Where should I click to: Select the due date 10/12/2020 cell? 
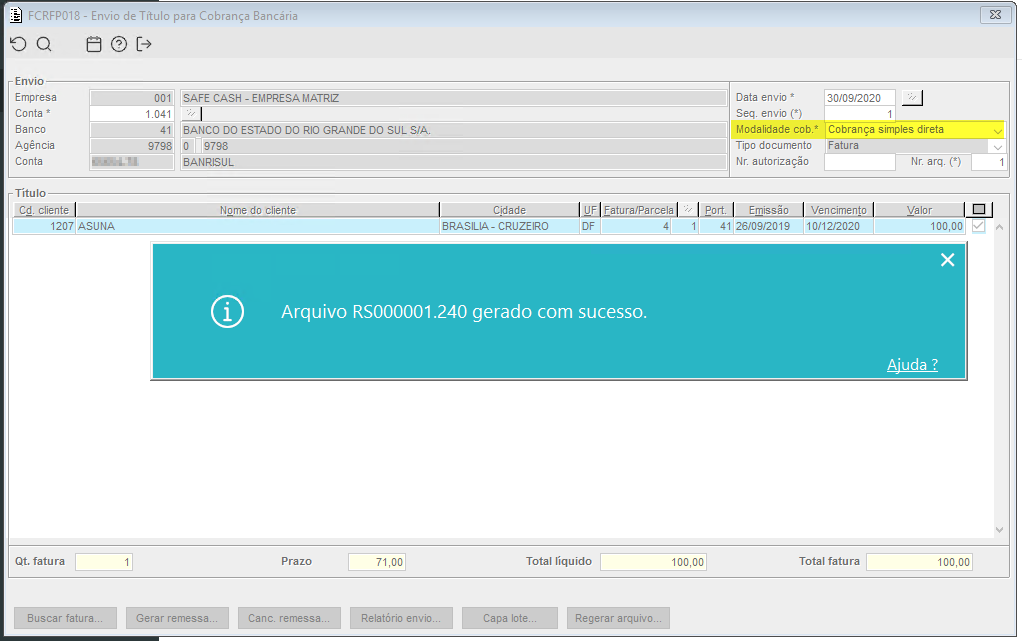coord(839,226)
